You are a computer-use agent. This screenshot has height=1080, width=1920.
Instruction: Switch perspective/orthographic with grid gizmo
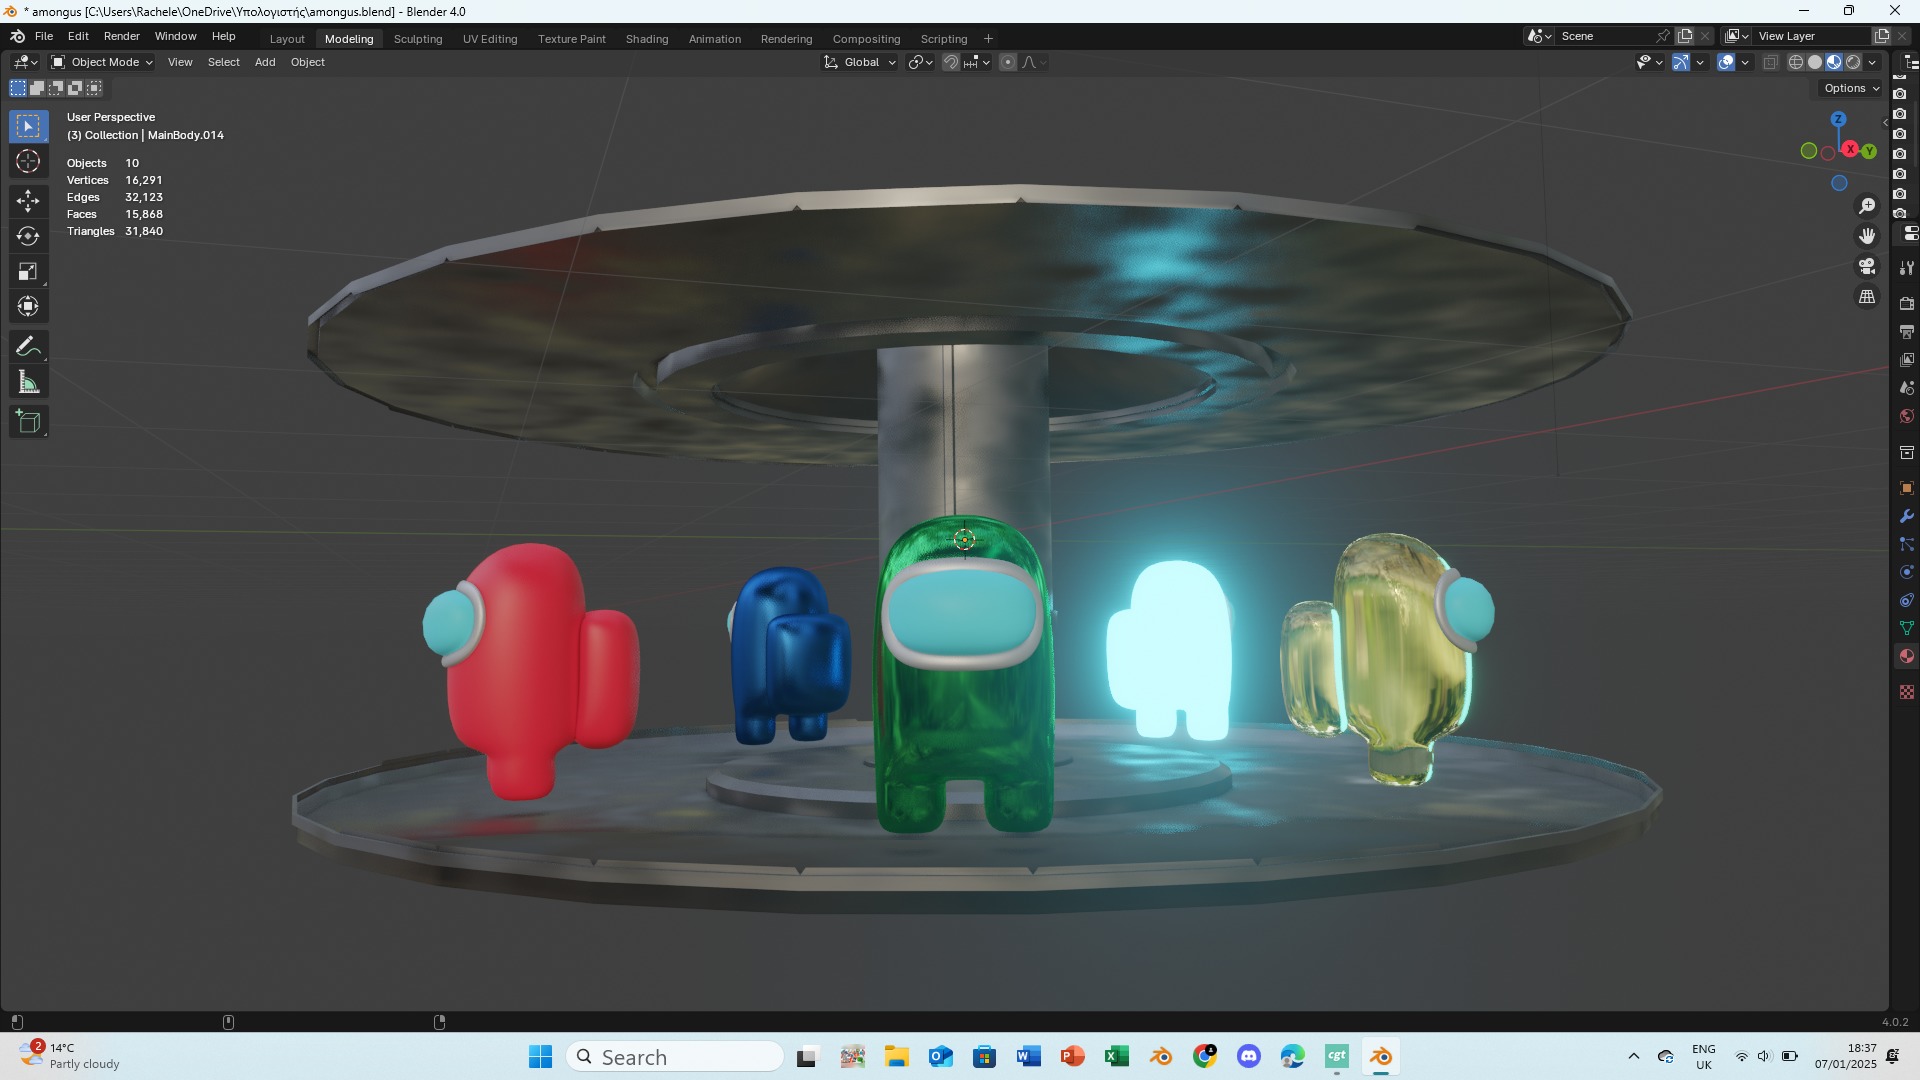coord(1867,297)
